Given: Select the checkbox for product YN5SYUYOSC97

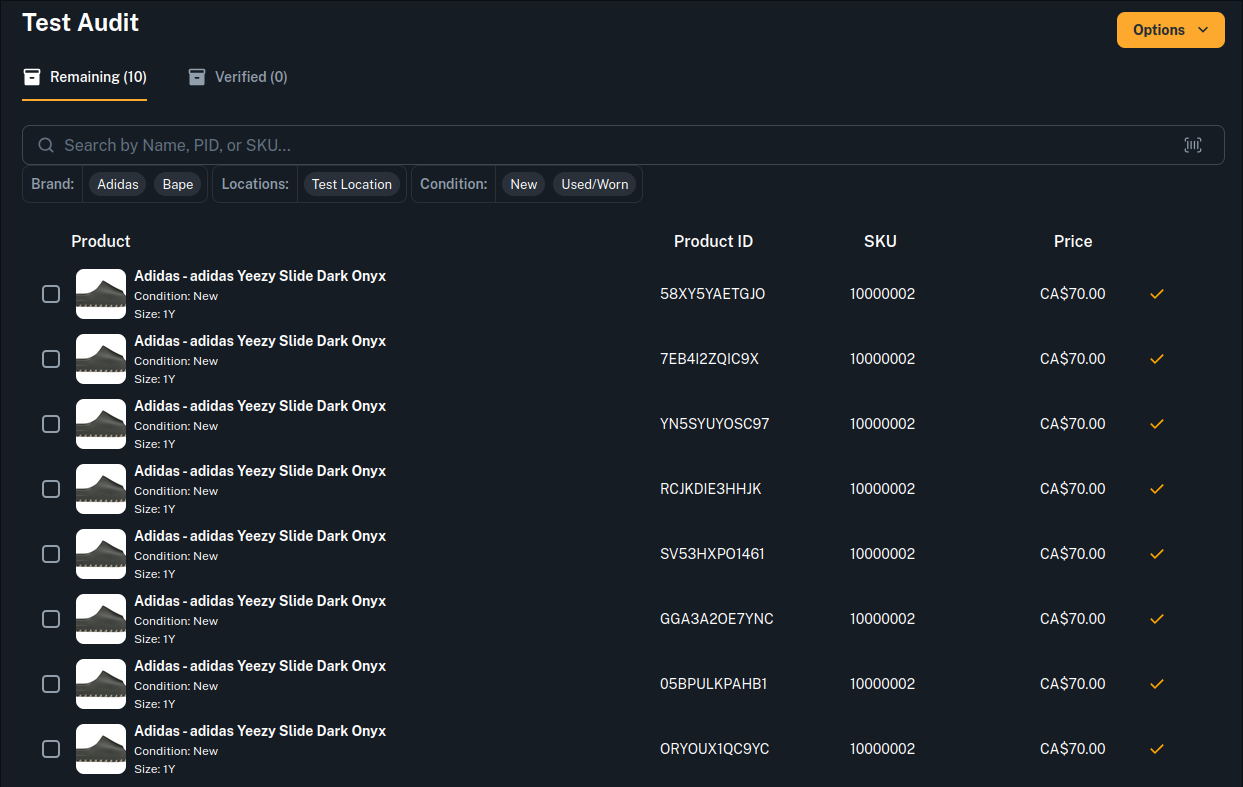Looking at the screenshot, I should 51,424.
